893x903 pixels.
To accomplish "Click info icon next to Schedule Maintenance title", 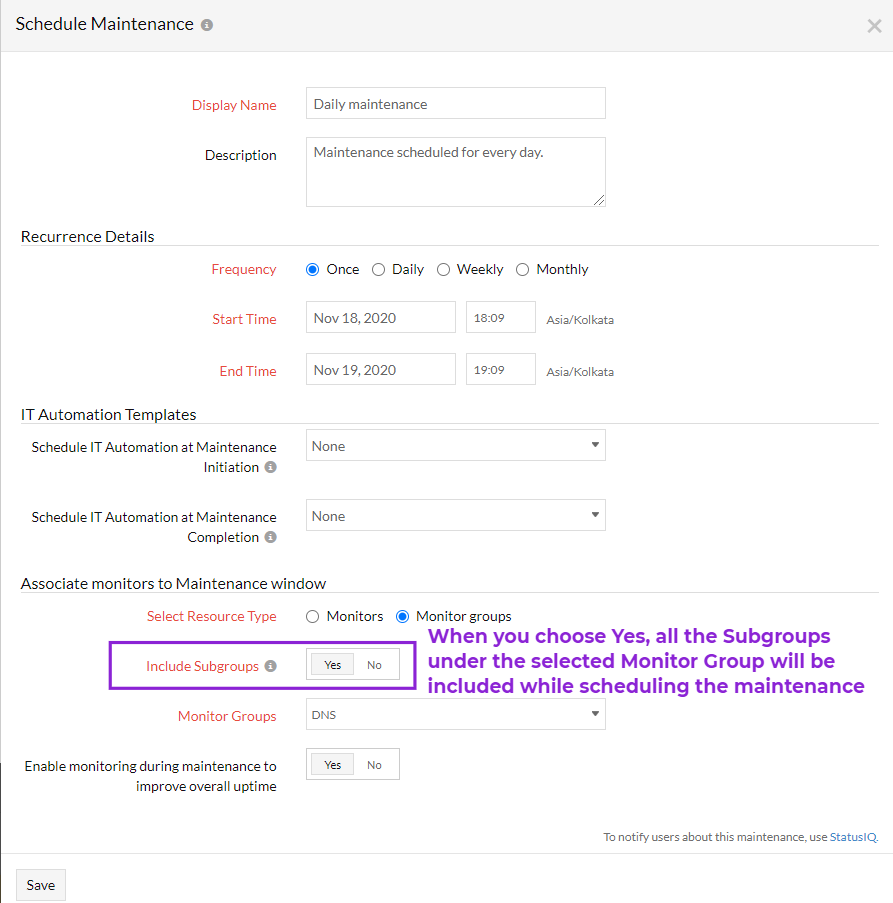I will pyautogui.click(x=207, y=25).
